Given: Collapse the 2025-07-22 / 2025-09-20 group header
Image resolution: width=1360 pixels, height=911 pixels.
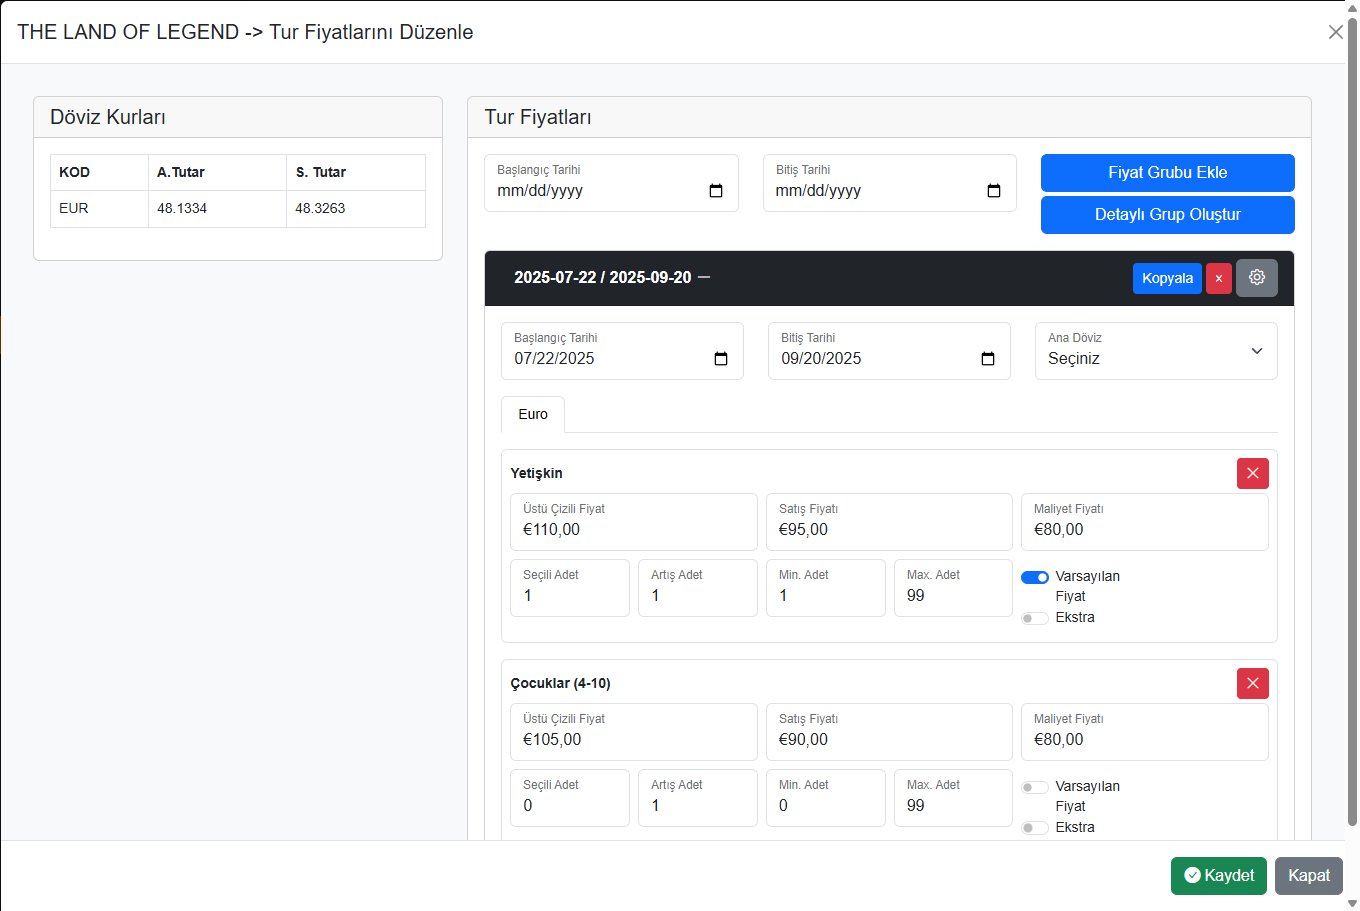Looking at the screenshot, I should 703,277.
